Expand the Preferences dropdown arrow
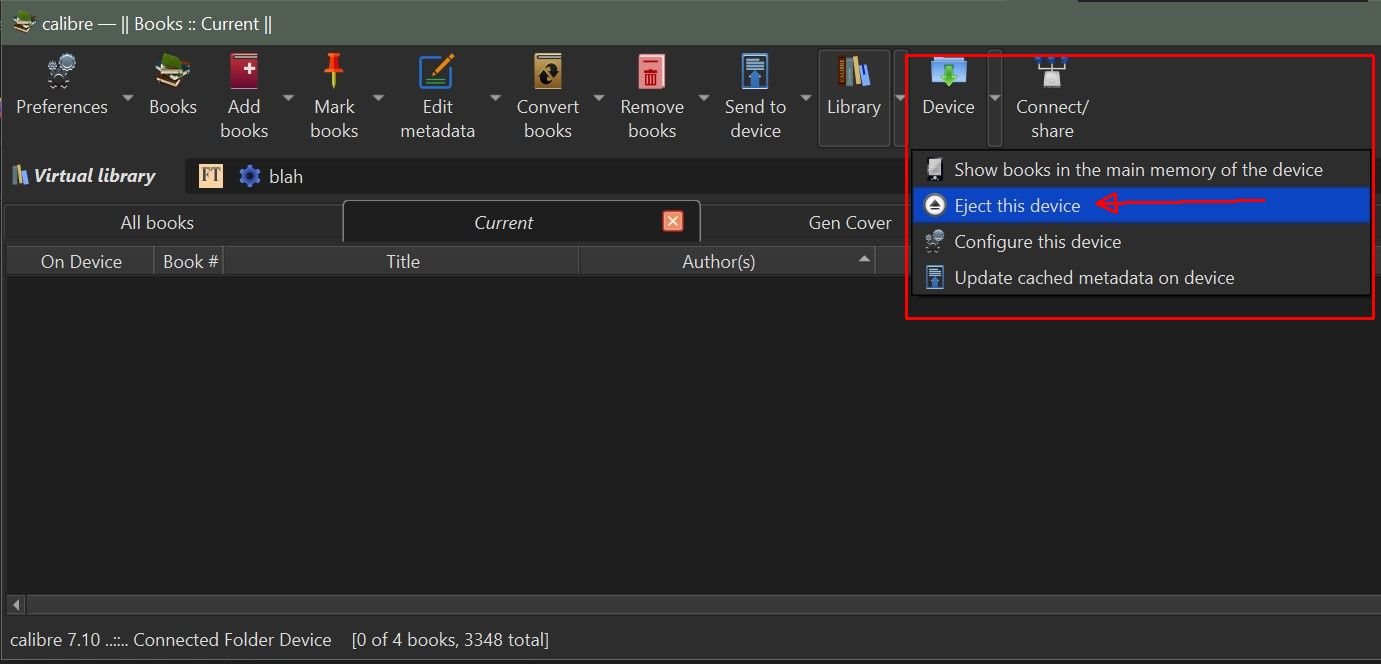Screen dimensions: 1381x664 pyautogui.click(x=127, y=98)
